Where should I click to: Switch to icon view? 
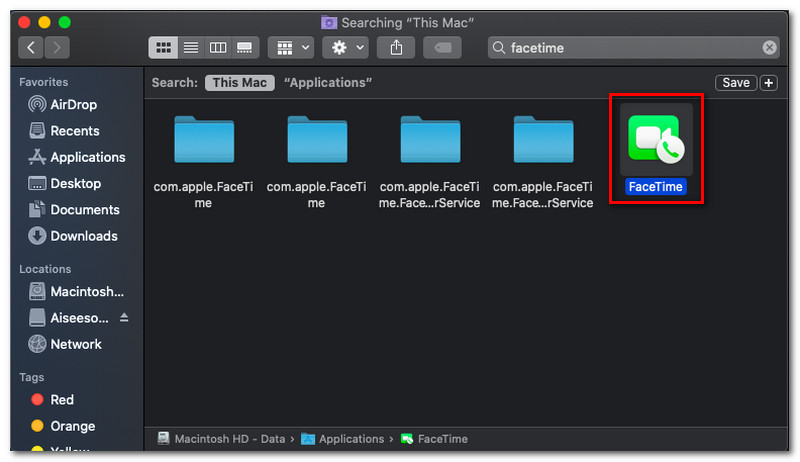[x=163, y=48]
